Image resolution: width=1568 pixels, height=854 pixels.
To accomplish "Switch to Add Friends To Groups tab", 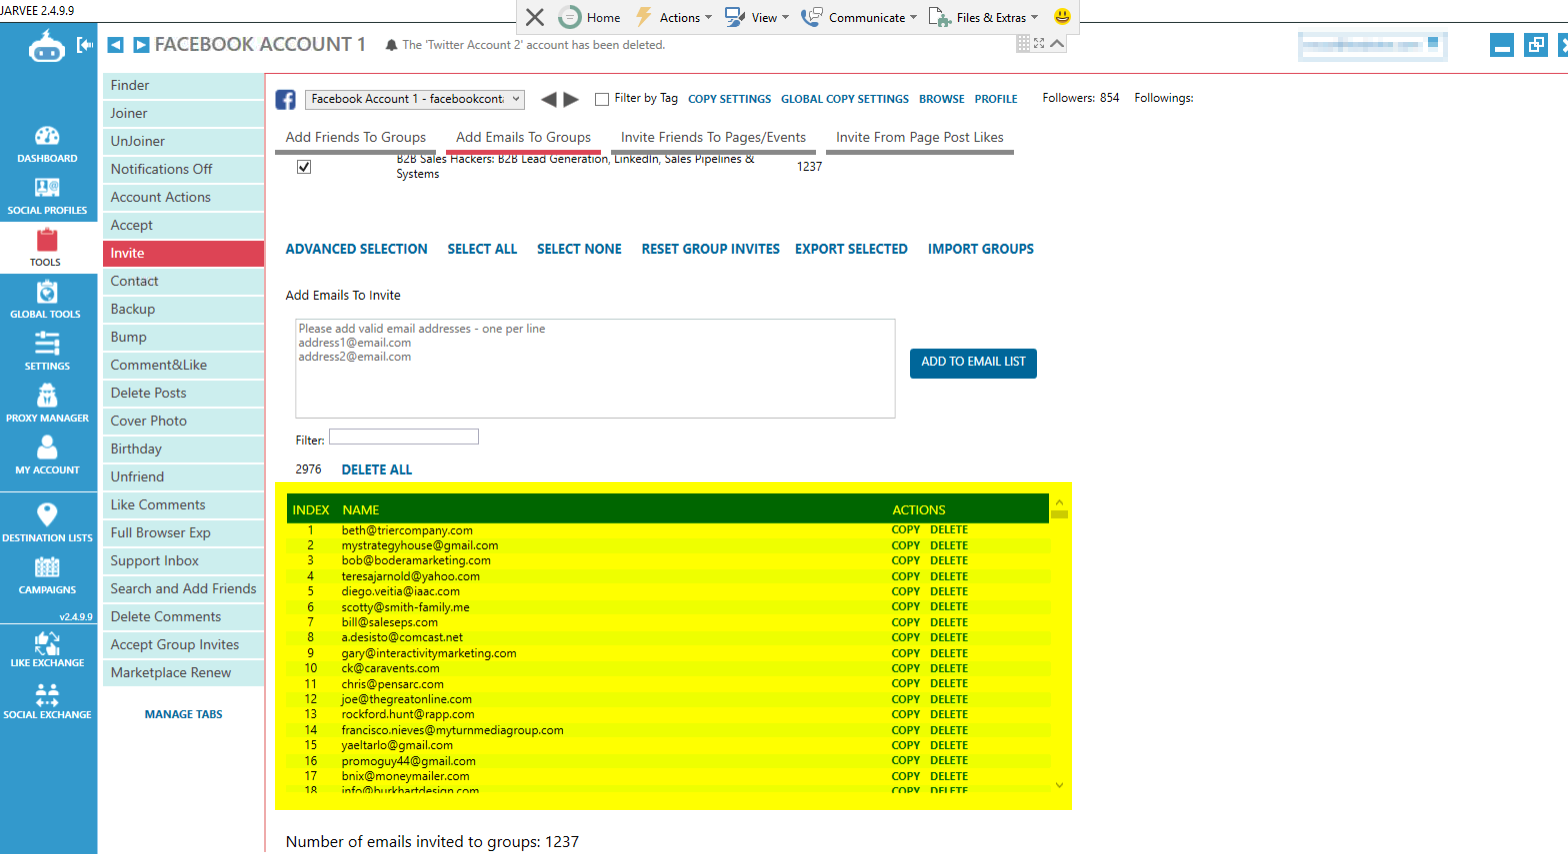I will tap(356, 138).
